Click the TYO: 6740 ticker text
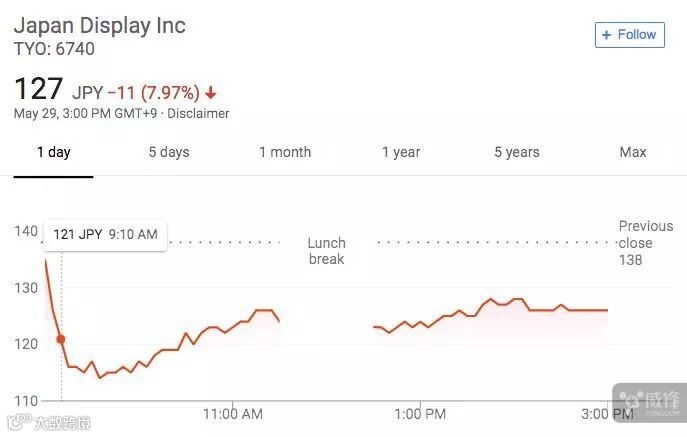This screenshot has height=437, width=687. (x=54, y=48)
